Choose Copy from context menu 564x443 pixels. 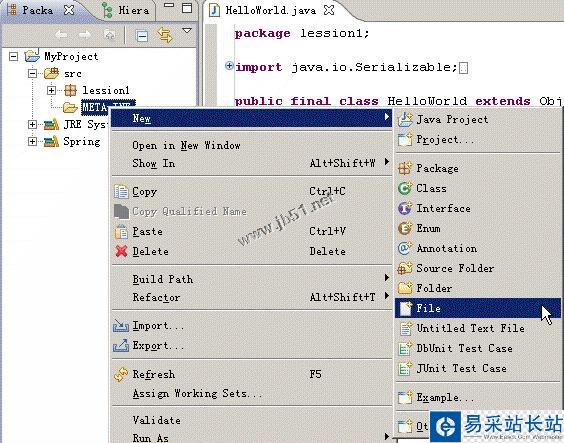tap(251, 191)
